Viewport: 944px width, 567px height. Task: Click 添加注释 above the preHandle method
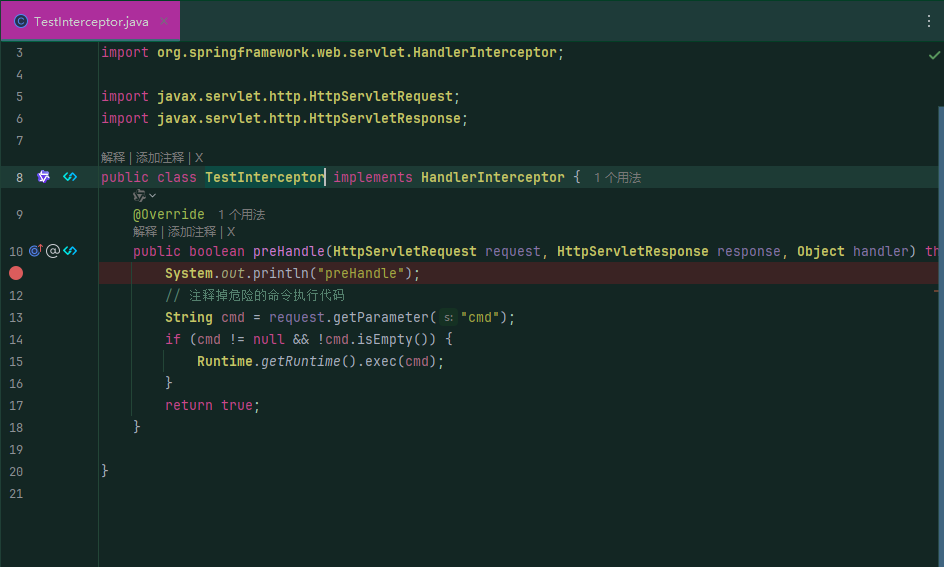pyautogui.click(x=191, y=232)
